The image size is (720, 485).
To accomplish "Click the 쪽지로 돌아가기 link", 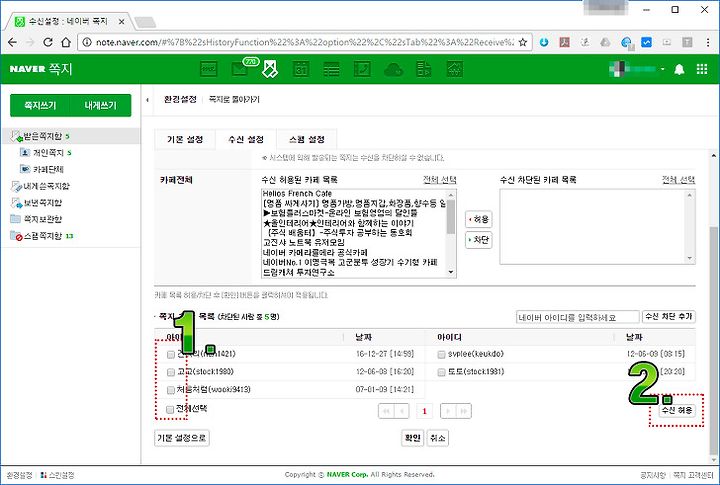I will coord(234,99).
